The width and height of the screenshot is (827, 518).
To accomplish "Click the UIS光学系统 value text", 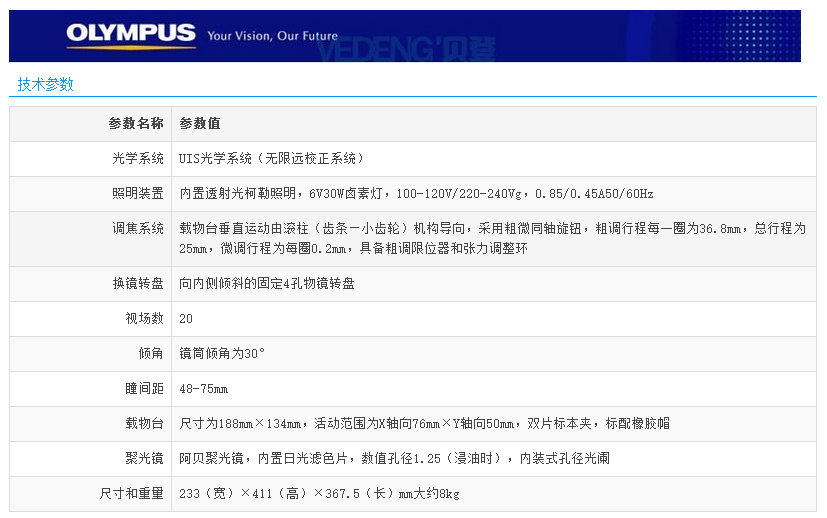I will tap(272, 158).
